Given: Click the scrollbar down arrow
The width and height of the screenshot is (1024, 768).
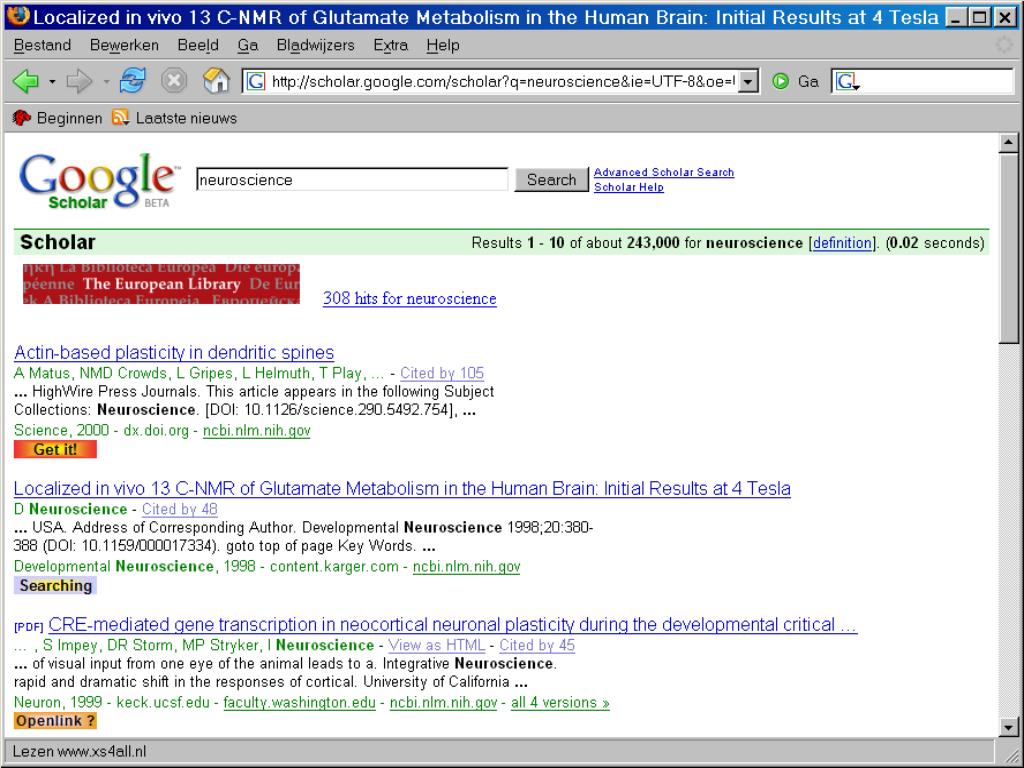Looking at the screenshot, I should click(x=1008, y=726).
